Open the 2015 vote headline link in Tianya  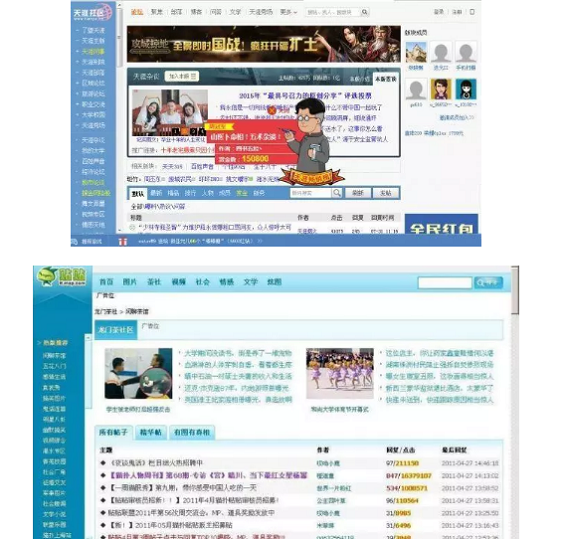pyautogui.click(x=305, y=96)
